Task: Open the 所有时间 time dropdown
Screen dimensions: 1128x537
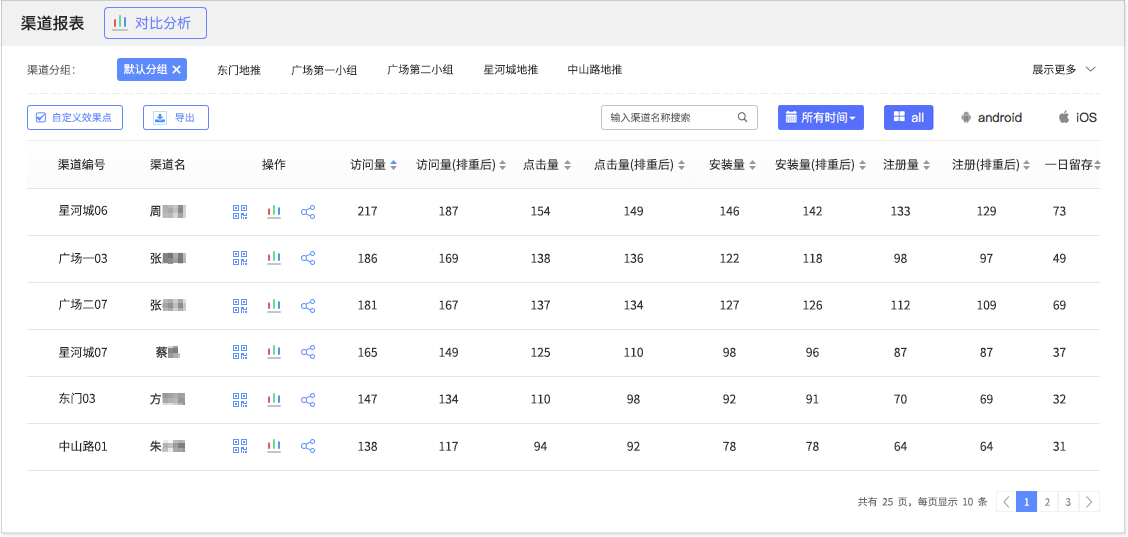Action: [x=820, y=118]
